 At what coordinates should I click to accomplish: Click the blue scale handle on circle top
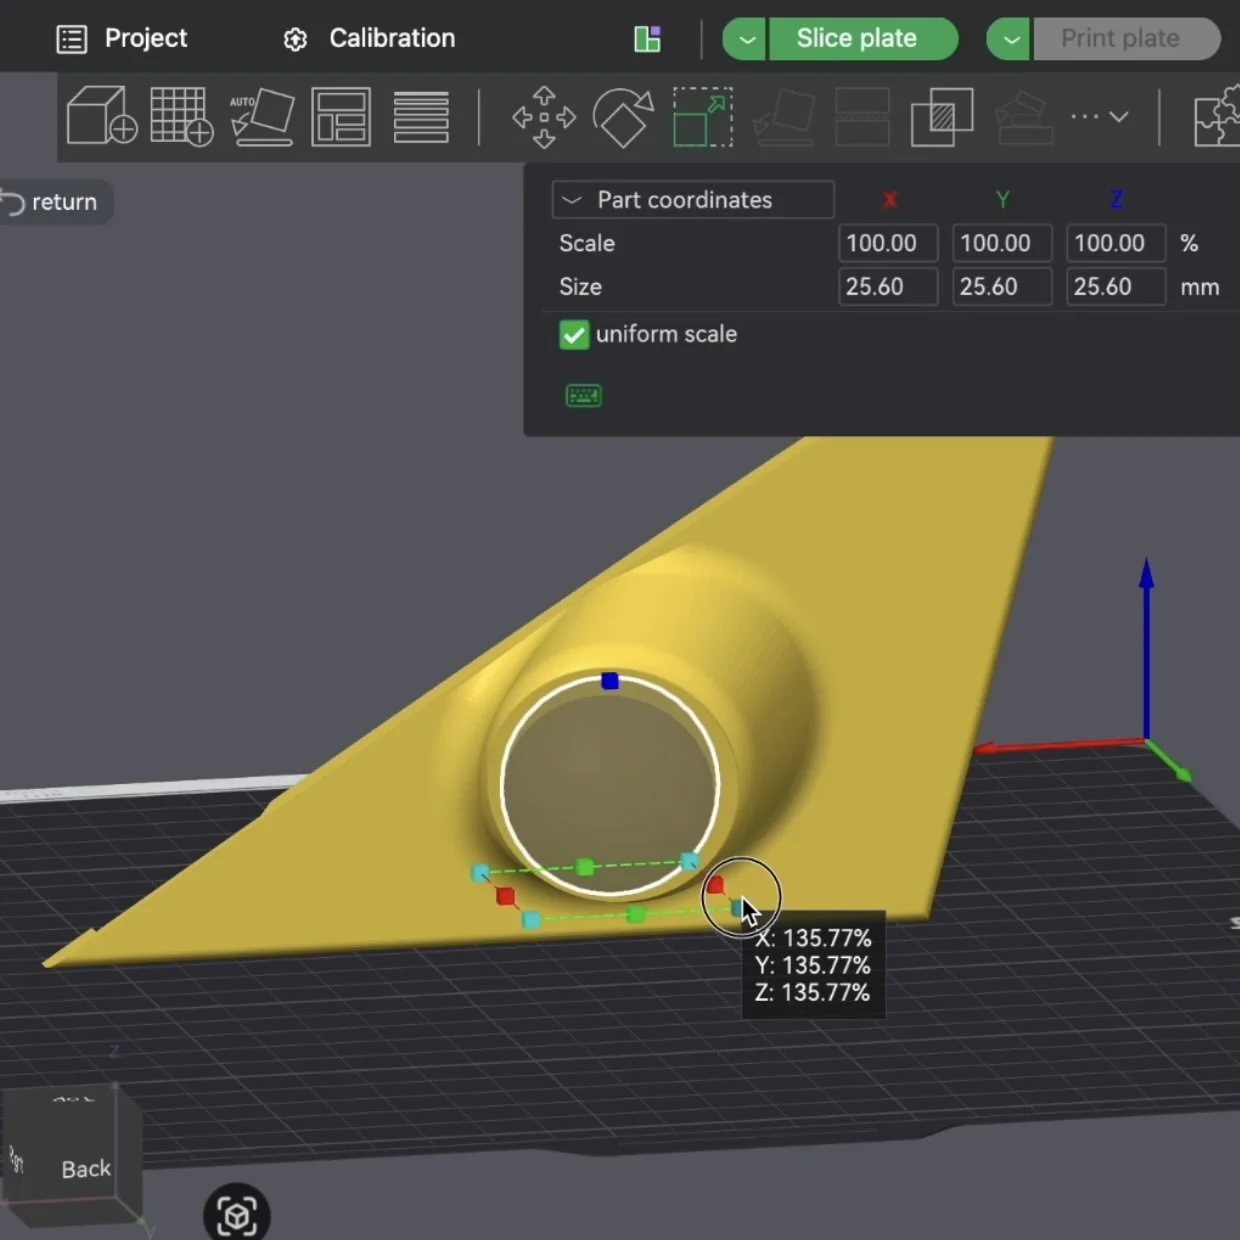tap(610, 681)
